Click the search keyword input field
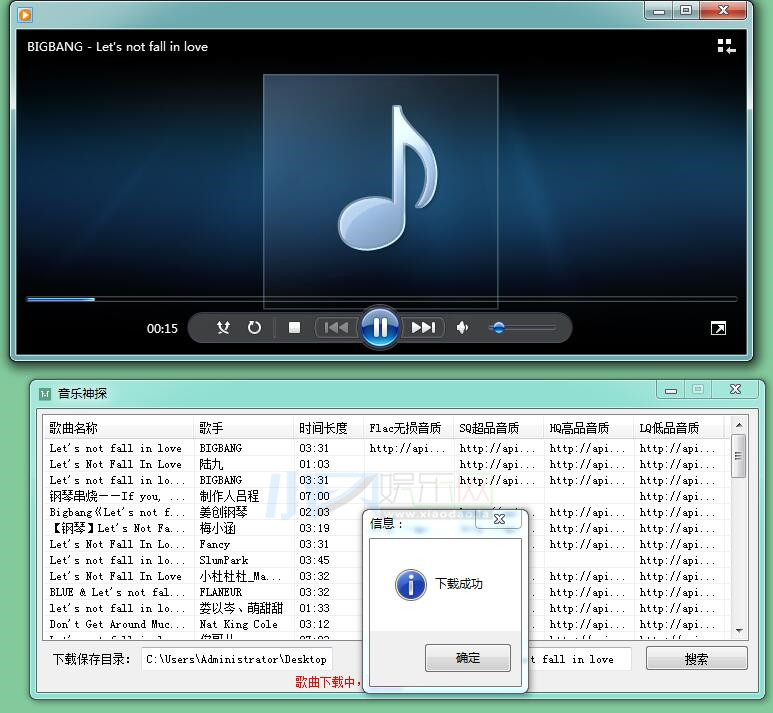Viewport: 773px width, 713px height. (x=579, y=659)
